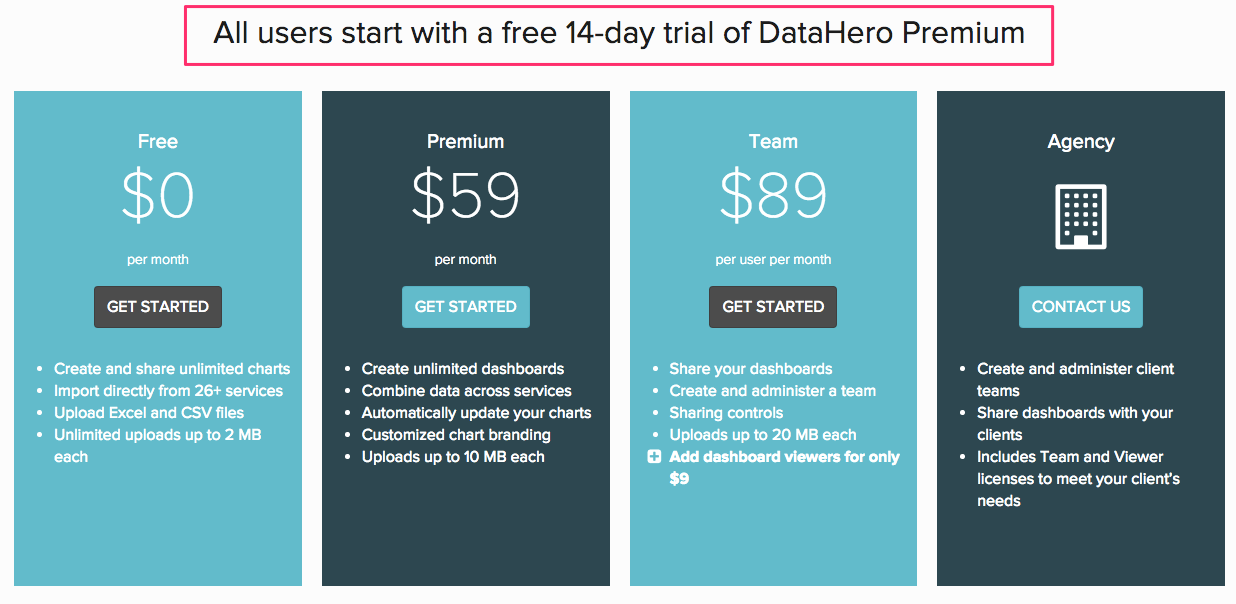This screenshot has width=1236, height=604.
Task: Click 'Share dashboards with your clients' item
Action: click(x=1075, y=424)
